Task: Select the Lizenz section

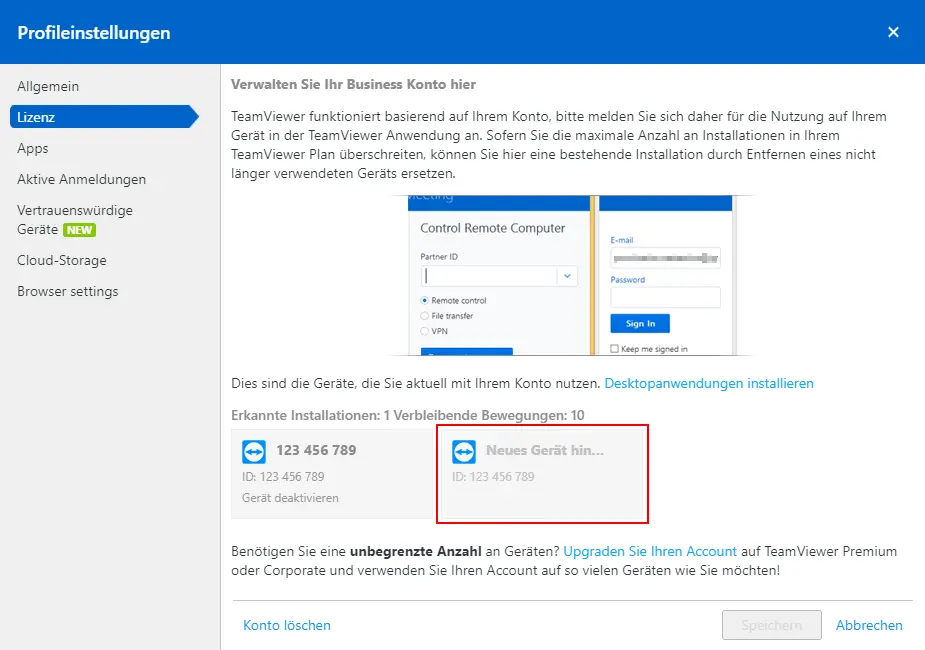Action: tap(104, 117)
